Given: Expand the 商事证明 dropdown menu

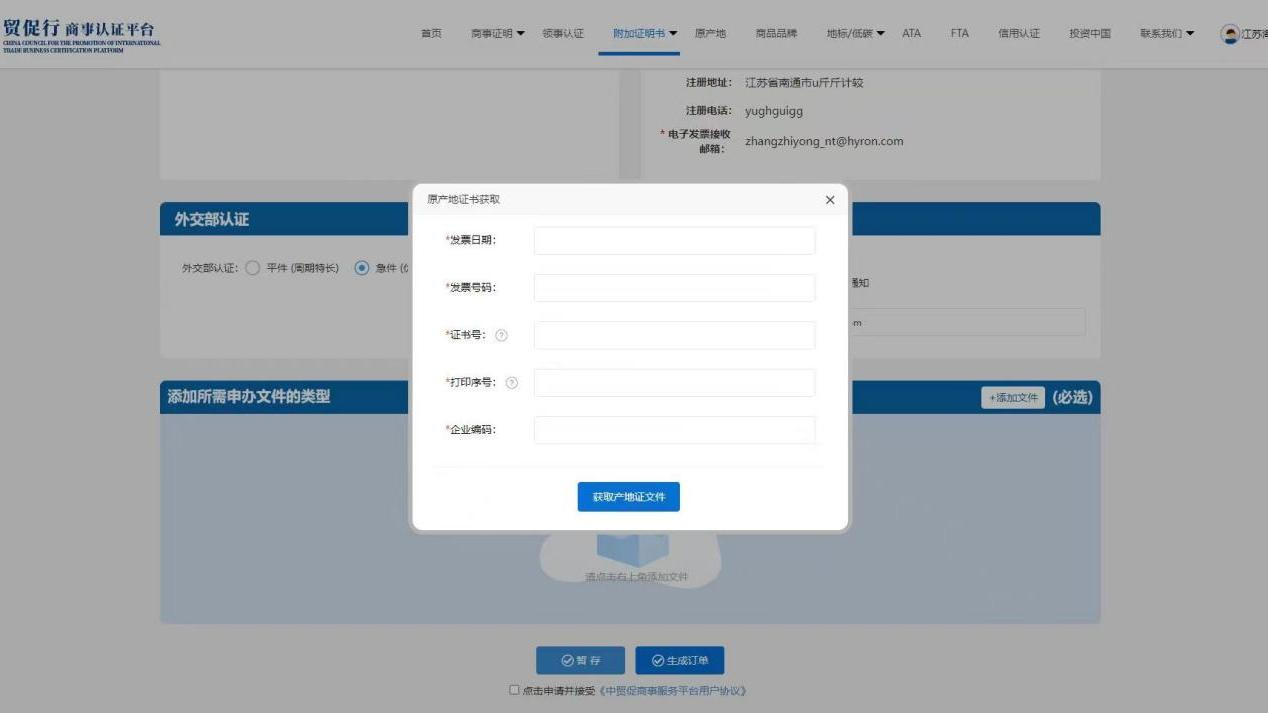Looking at the screenshot, I should (x=497, y=34).
